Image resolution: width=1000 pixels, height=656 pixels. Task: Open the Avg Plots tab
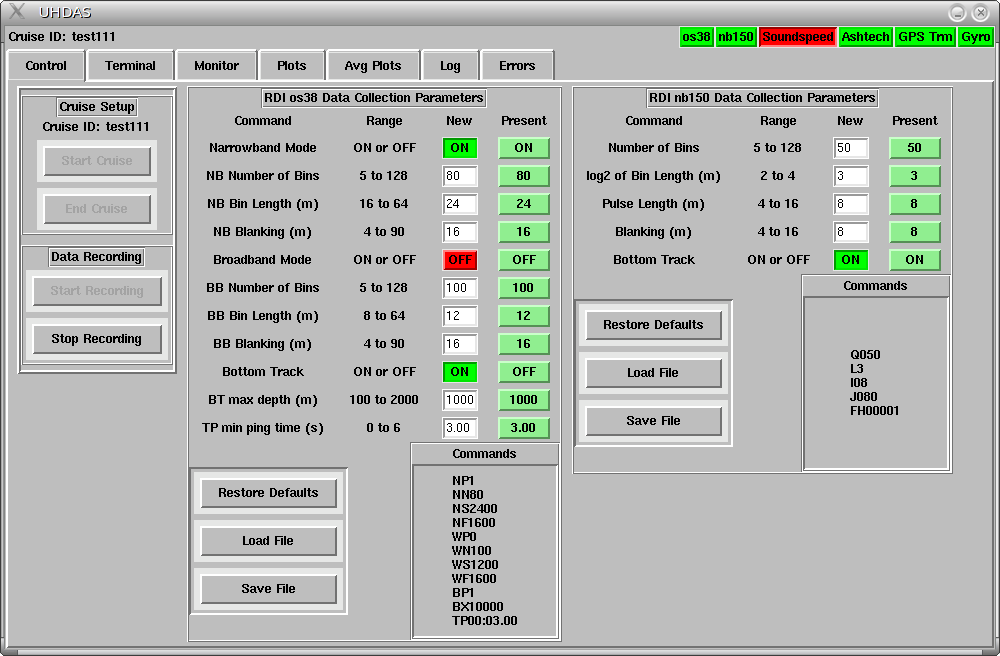[372, 66]
